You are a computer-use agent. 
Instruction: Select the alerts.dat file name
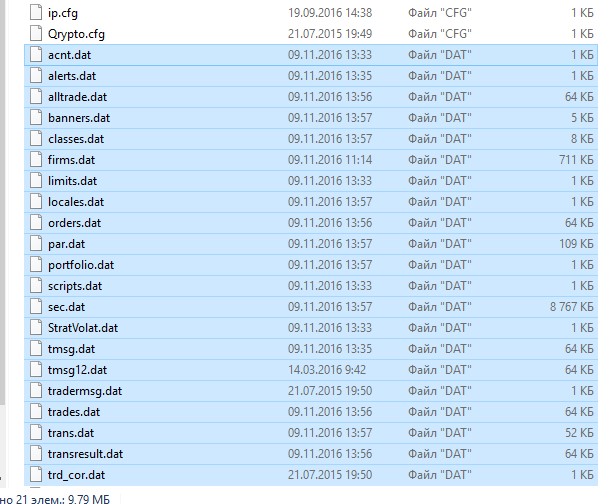tap(72, 76)
